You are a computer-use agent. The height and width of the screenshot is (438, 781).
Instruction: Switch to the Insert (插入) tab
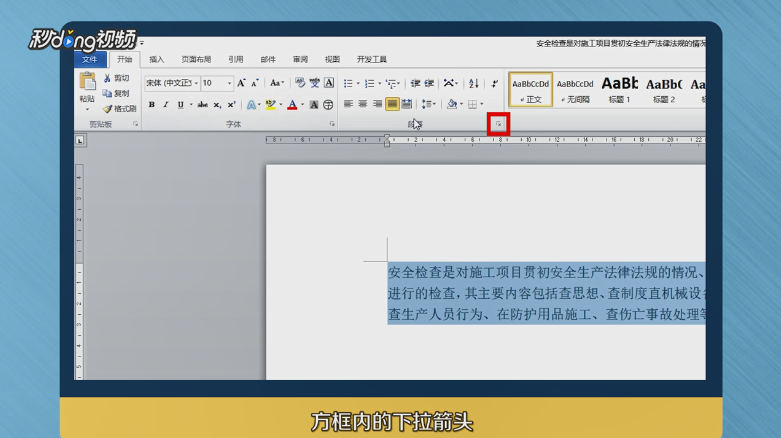[156, 59]
